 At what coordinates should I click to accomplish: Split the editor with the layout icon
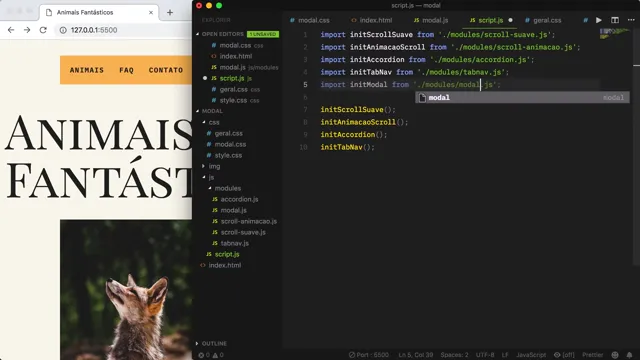[615, 20]
